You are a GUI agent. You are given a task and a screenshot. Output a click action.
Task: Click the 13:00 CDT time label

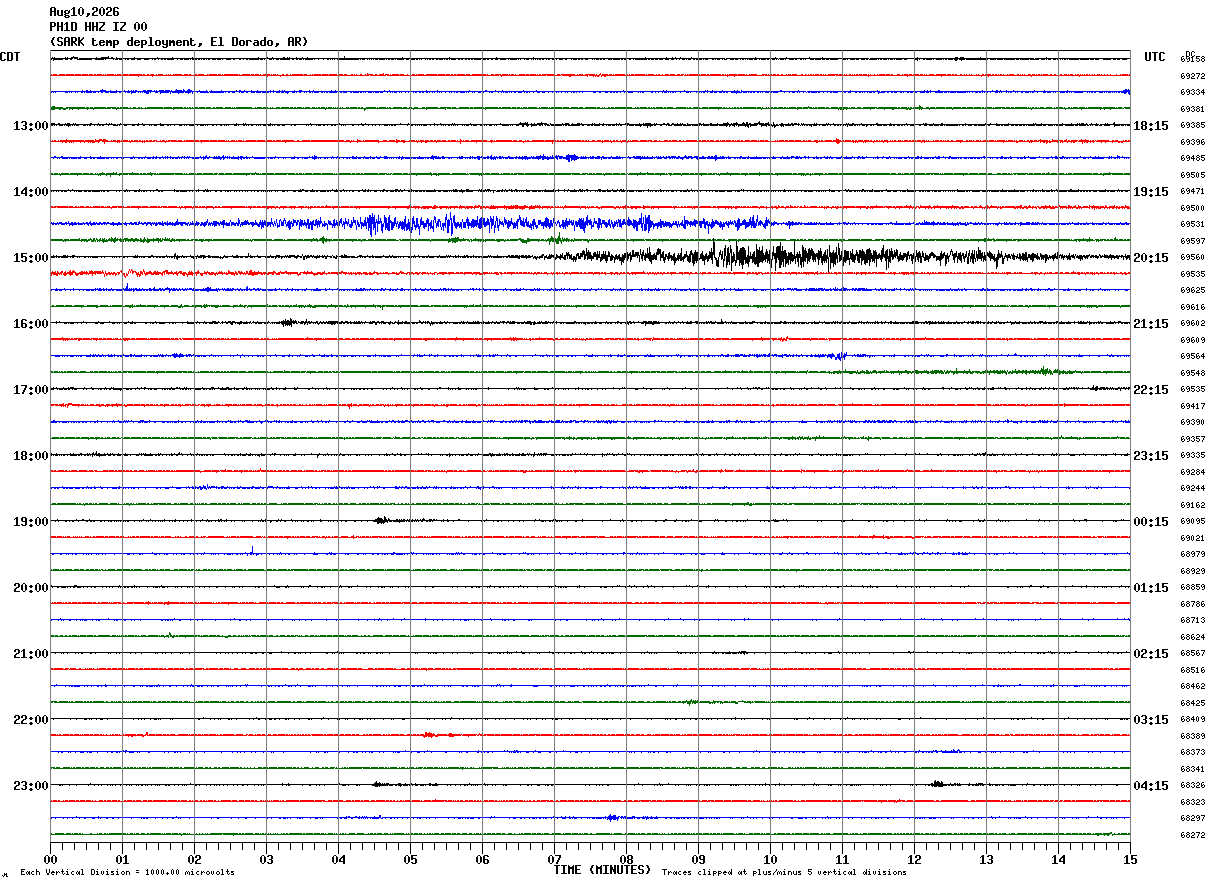[x=30, y=126]
